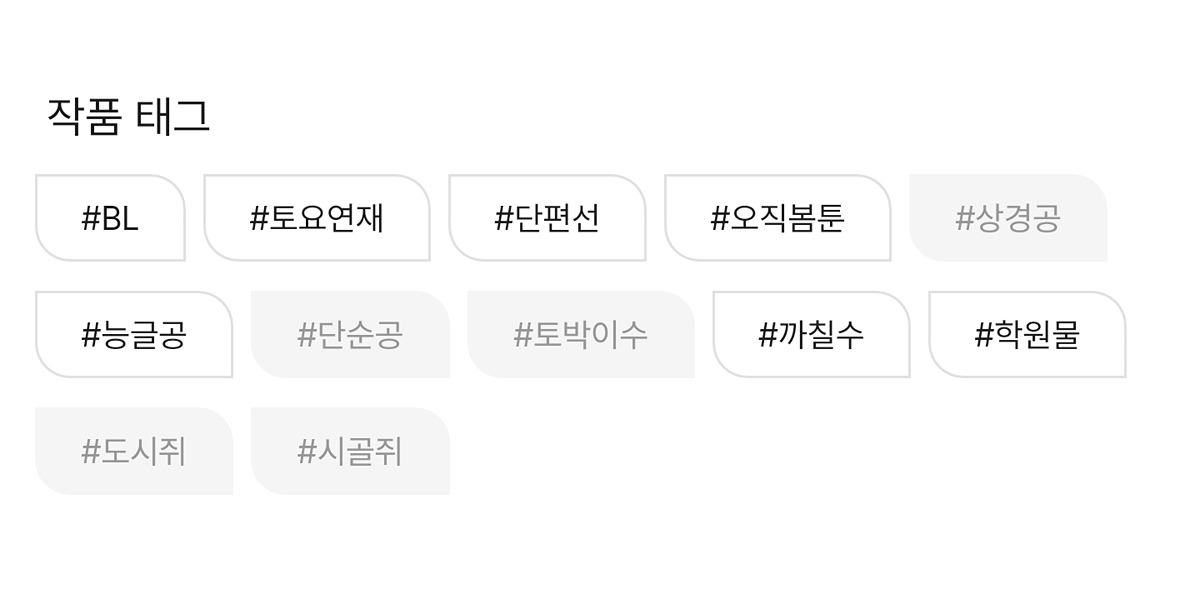Click the #까칠수 tag chip
1200x594 pixels.
coord(811,335)
